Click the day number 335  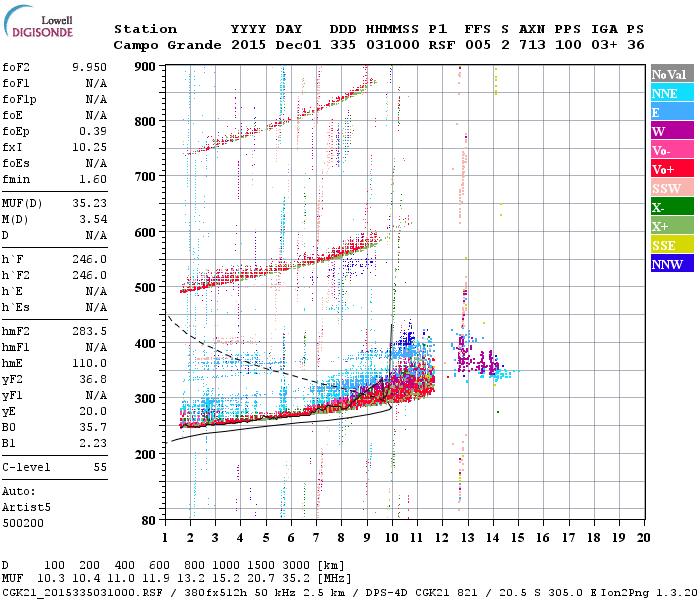(343, 45)
